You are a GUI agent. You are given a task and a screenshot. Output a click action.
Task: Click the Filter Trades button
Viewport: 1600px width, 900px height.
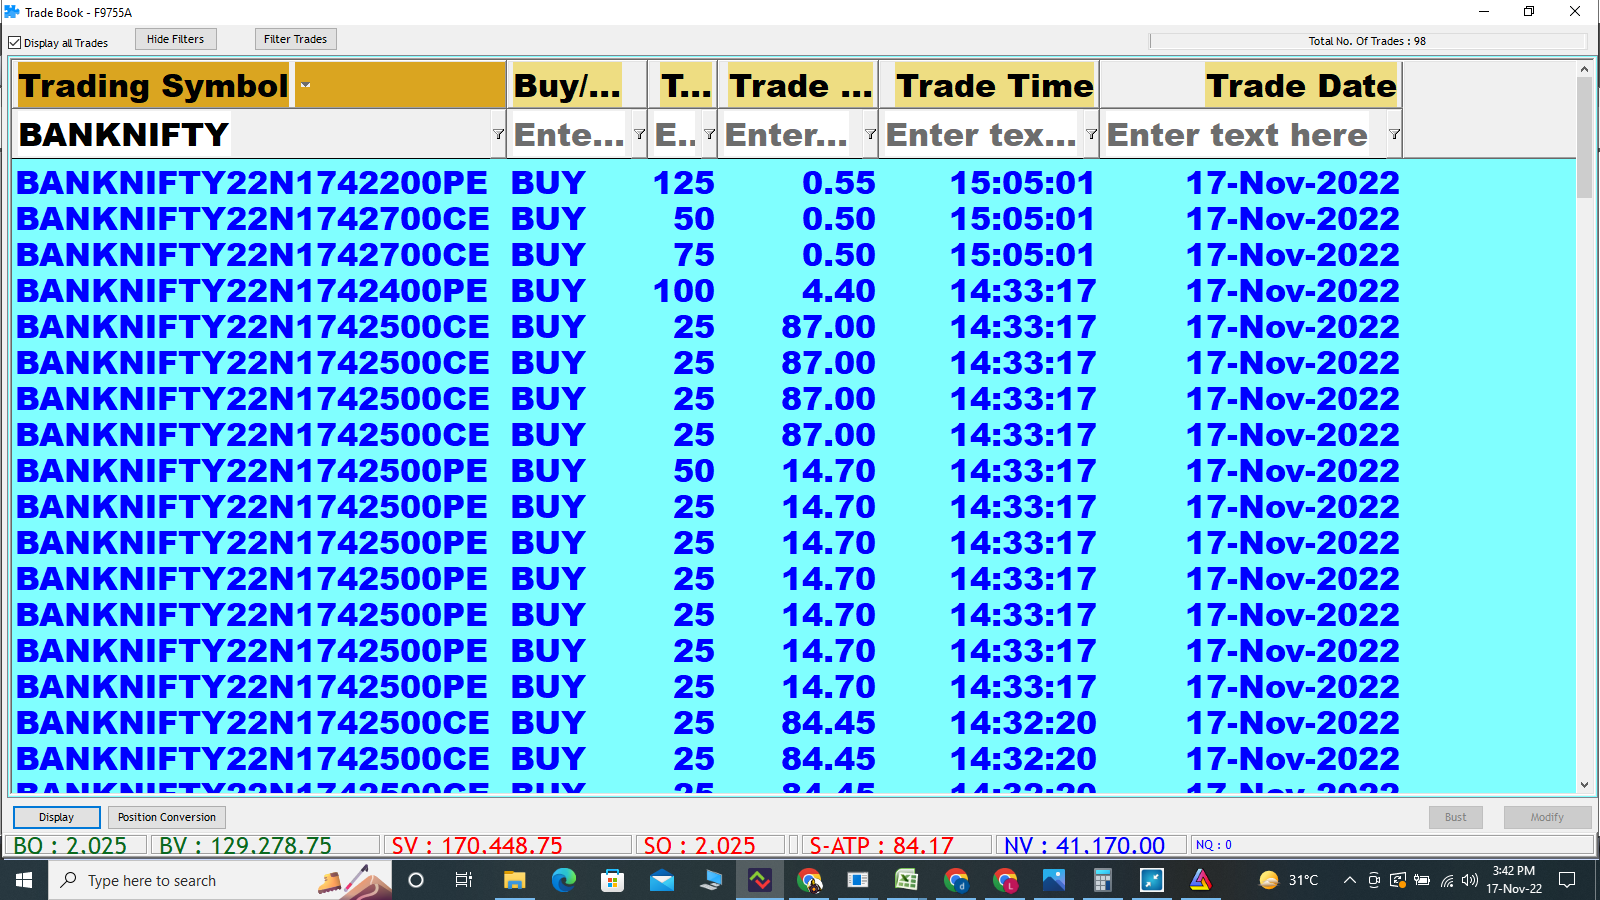(x=295, y=39)
